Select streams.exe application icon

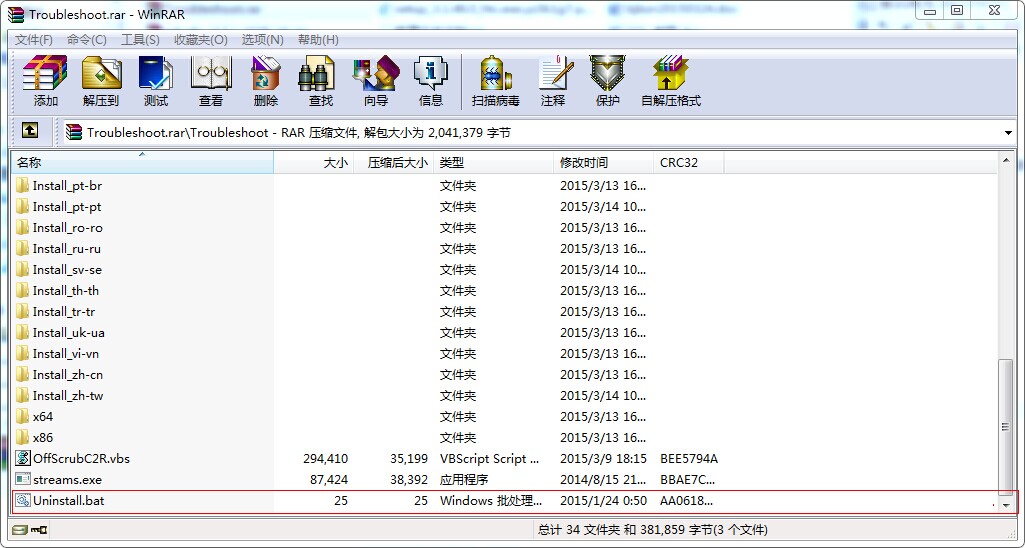(x=23, y=479)
